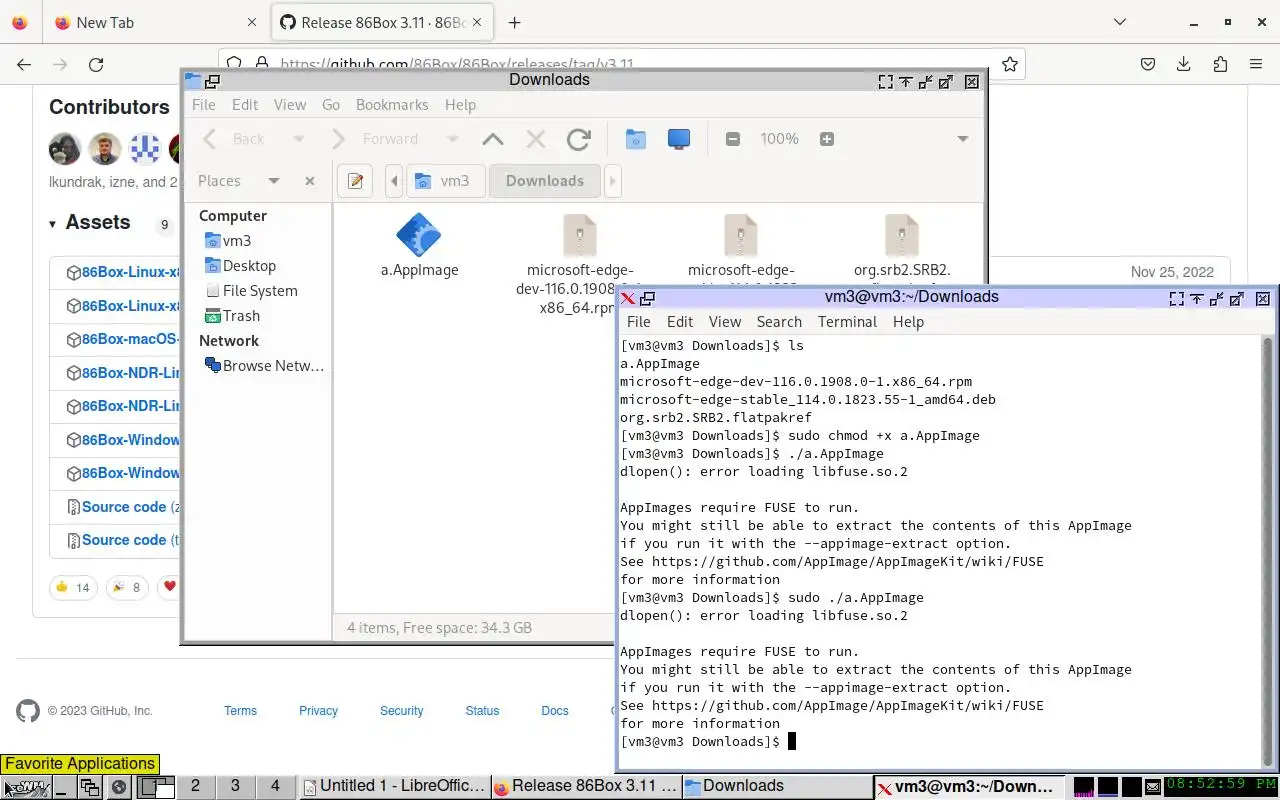Viewport: 1280px width, 800px height.
Task: Open the view mode dropdown arrow in file manager toolbar
Action: 963,139
